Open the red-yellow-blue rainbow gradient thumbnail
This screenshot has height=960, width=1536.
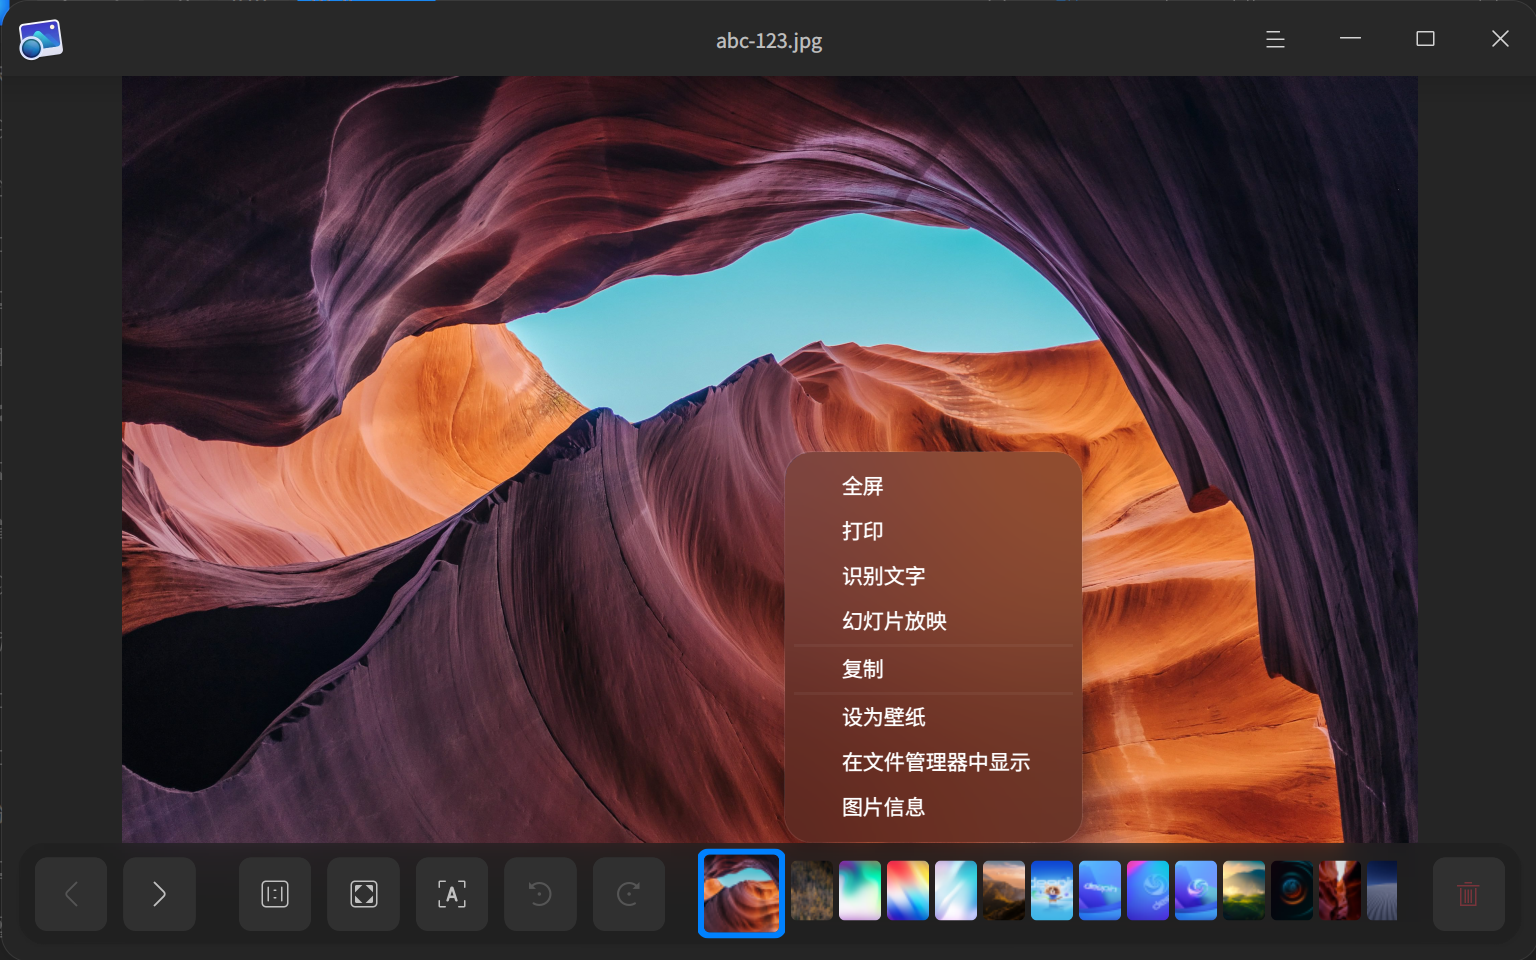908,890
